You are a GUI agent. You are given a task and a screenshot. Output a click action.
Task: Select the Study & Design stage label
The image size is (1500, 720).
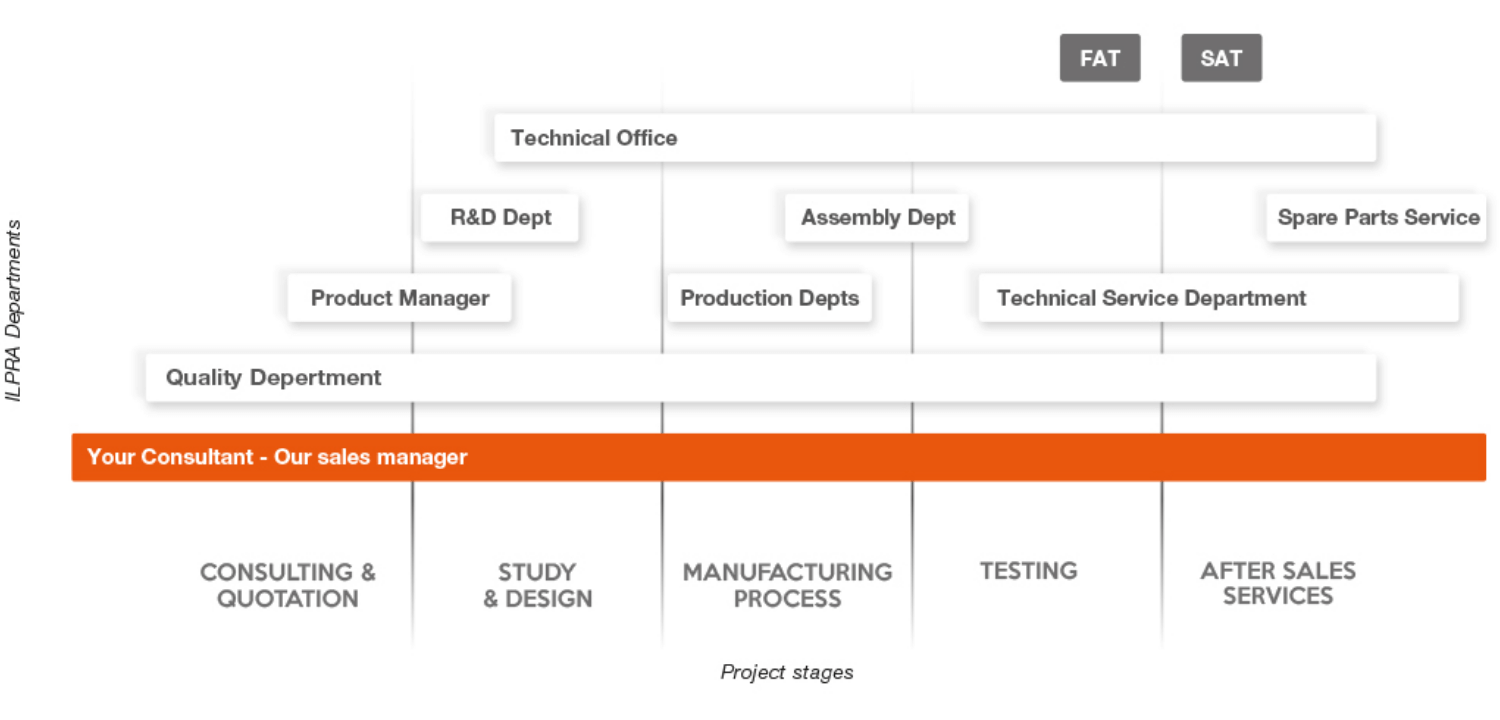[537, 585]
